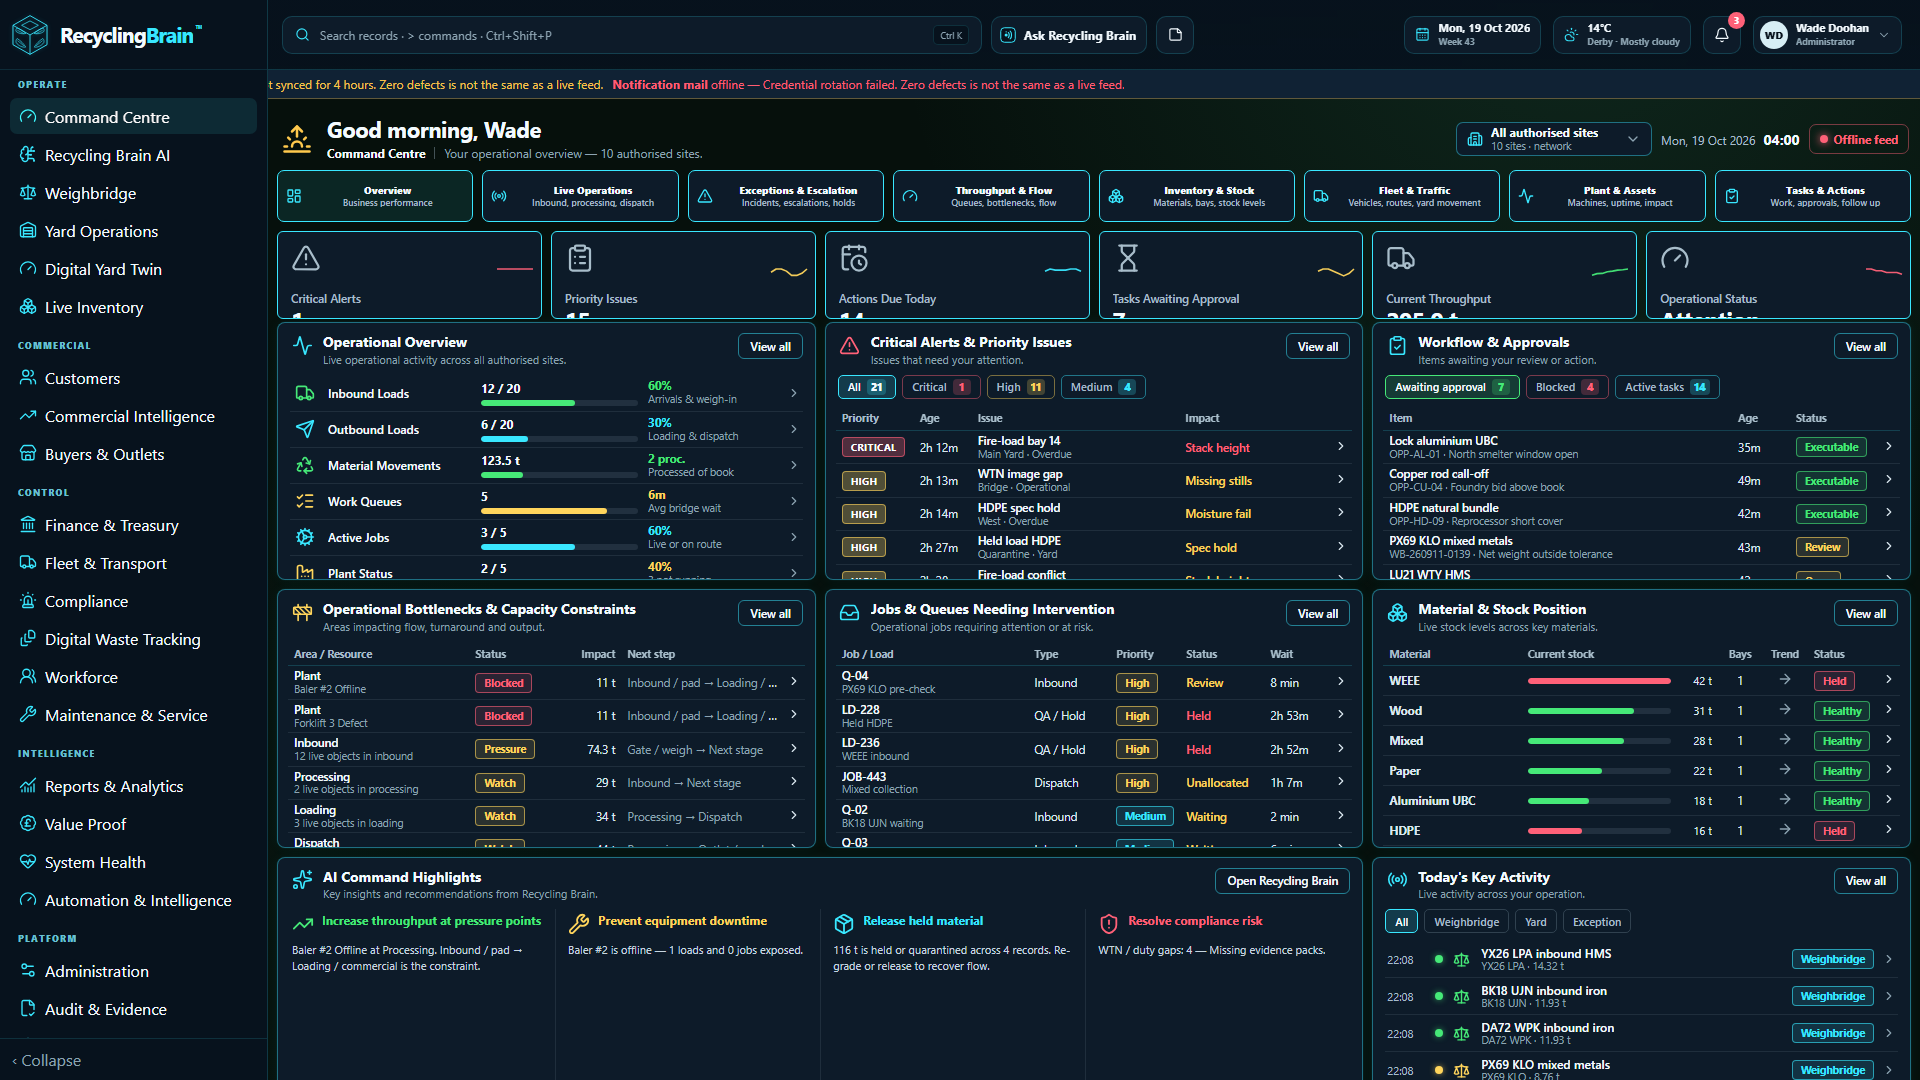Filter alerts by High chip

(x=1020, y=387)
